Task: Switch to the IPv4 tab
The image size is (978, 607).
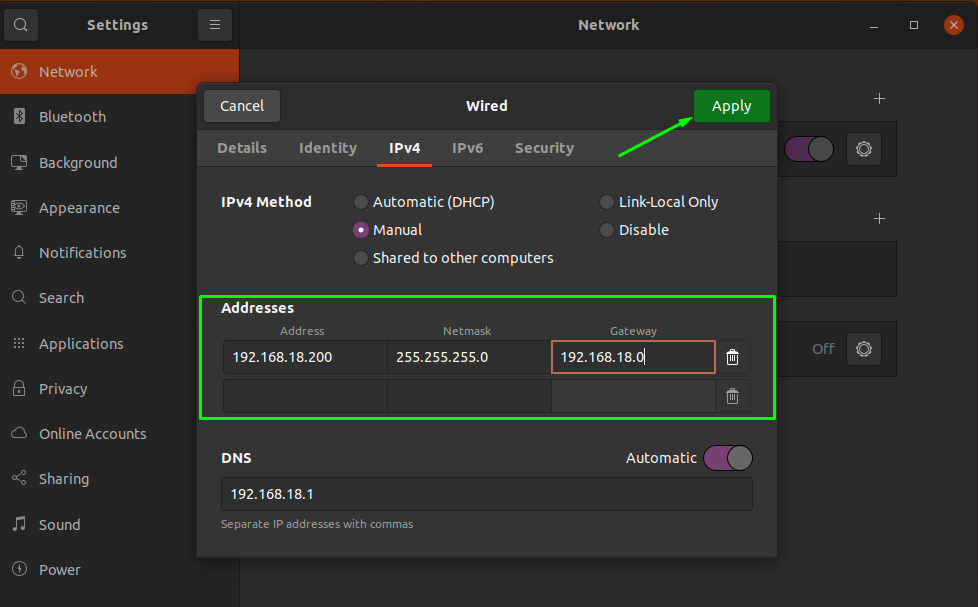Action: pos(405,148)
